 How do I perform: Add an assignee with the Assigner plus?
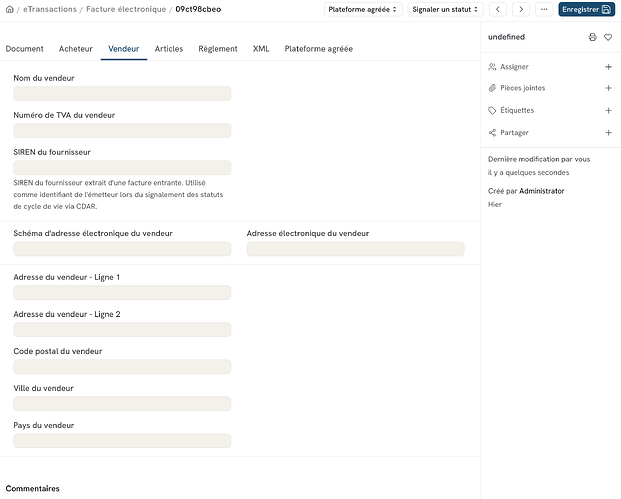coord(609,67)
